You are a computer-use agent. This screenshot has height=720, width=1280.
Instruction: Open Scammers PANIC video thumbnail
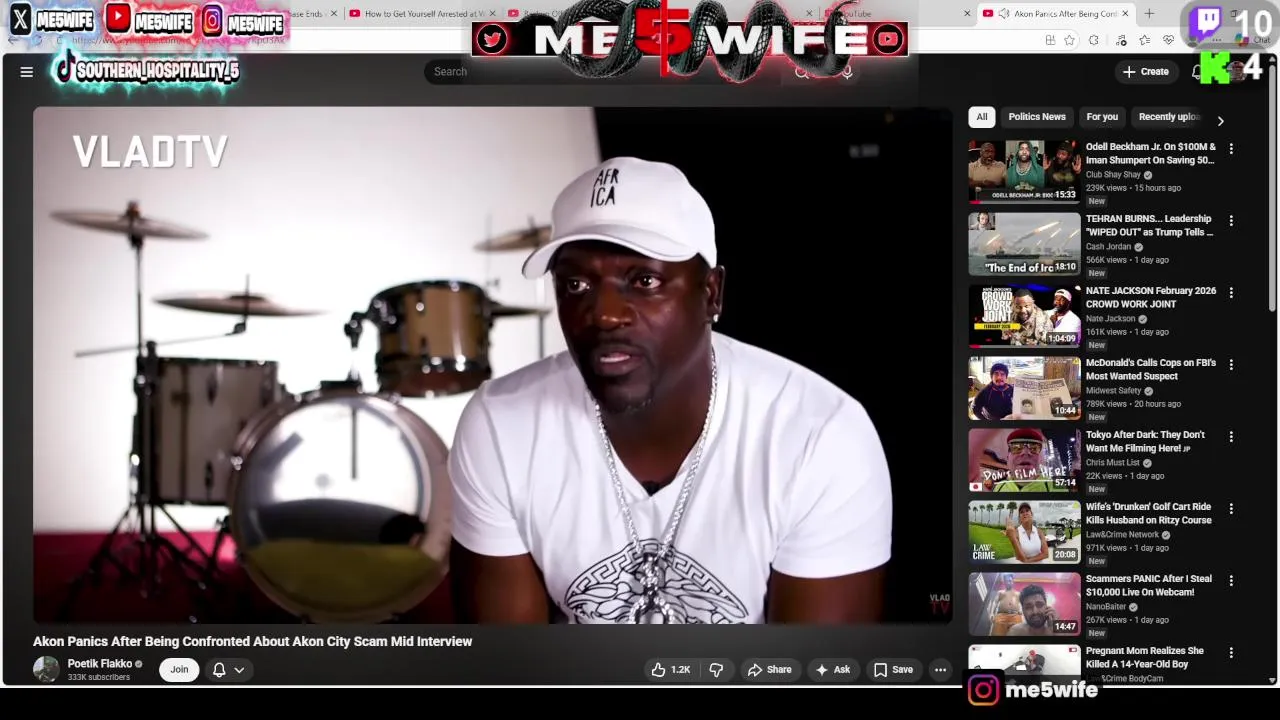[1024, 603]
